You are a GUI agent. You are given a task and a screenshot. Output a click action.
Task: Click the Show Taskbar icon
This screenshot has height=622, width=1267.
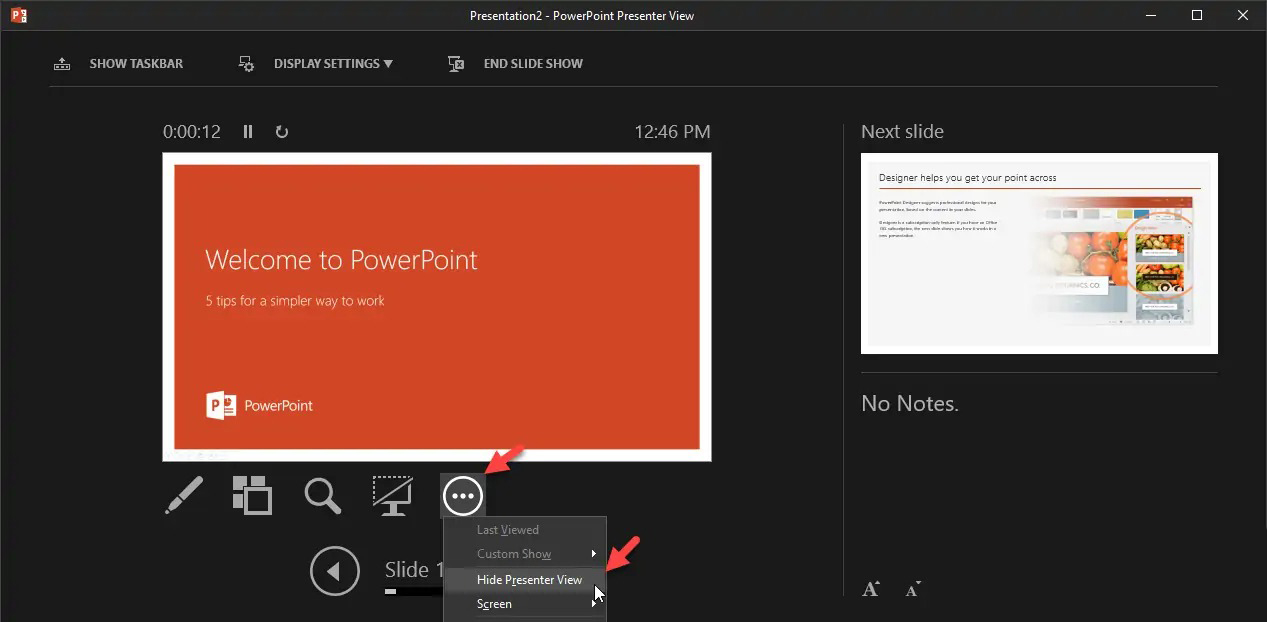coord(62,63)
